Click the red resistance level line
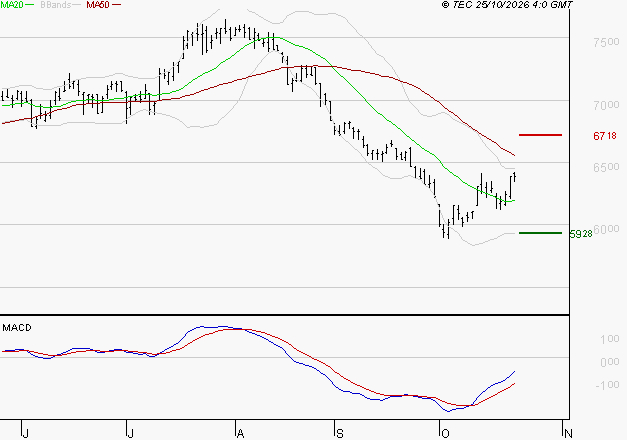This screenshot has height=440, width=627. tap(540, 135)
